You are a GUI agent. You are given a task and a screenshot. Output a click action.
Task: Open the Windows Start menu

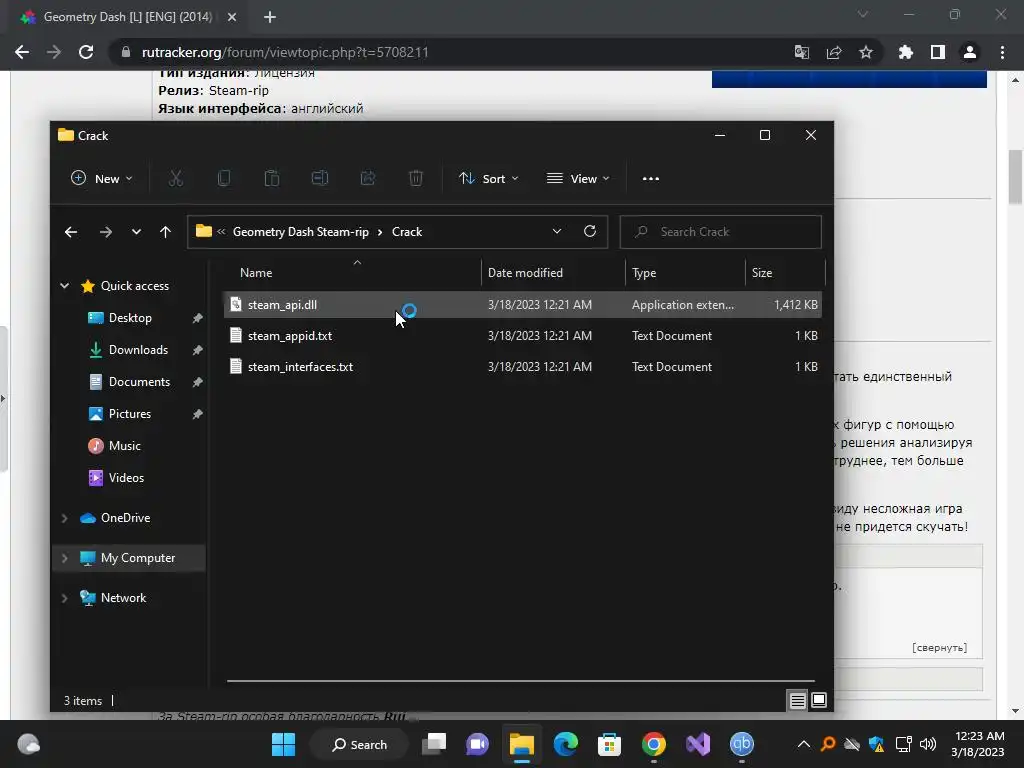(x=283, y=744)
